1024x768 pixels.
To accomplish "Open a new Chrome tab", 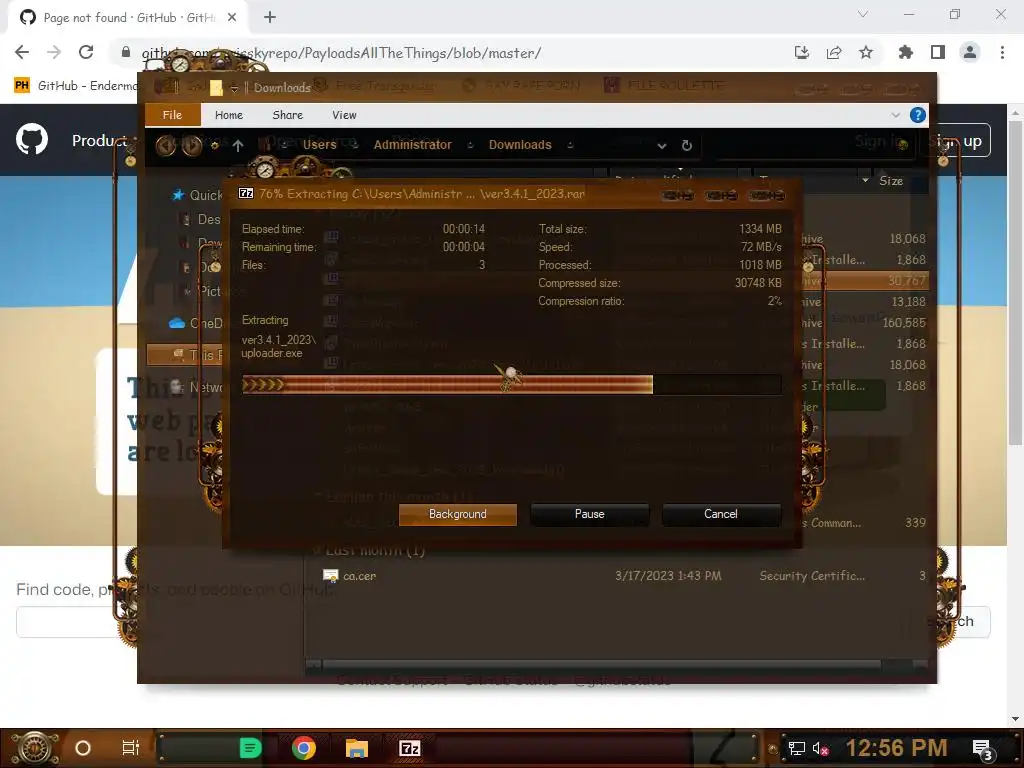I will [270, 17].
